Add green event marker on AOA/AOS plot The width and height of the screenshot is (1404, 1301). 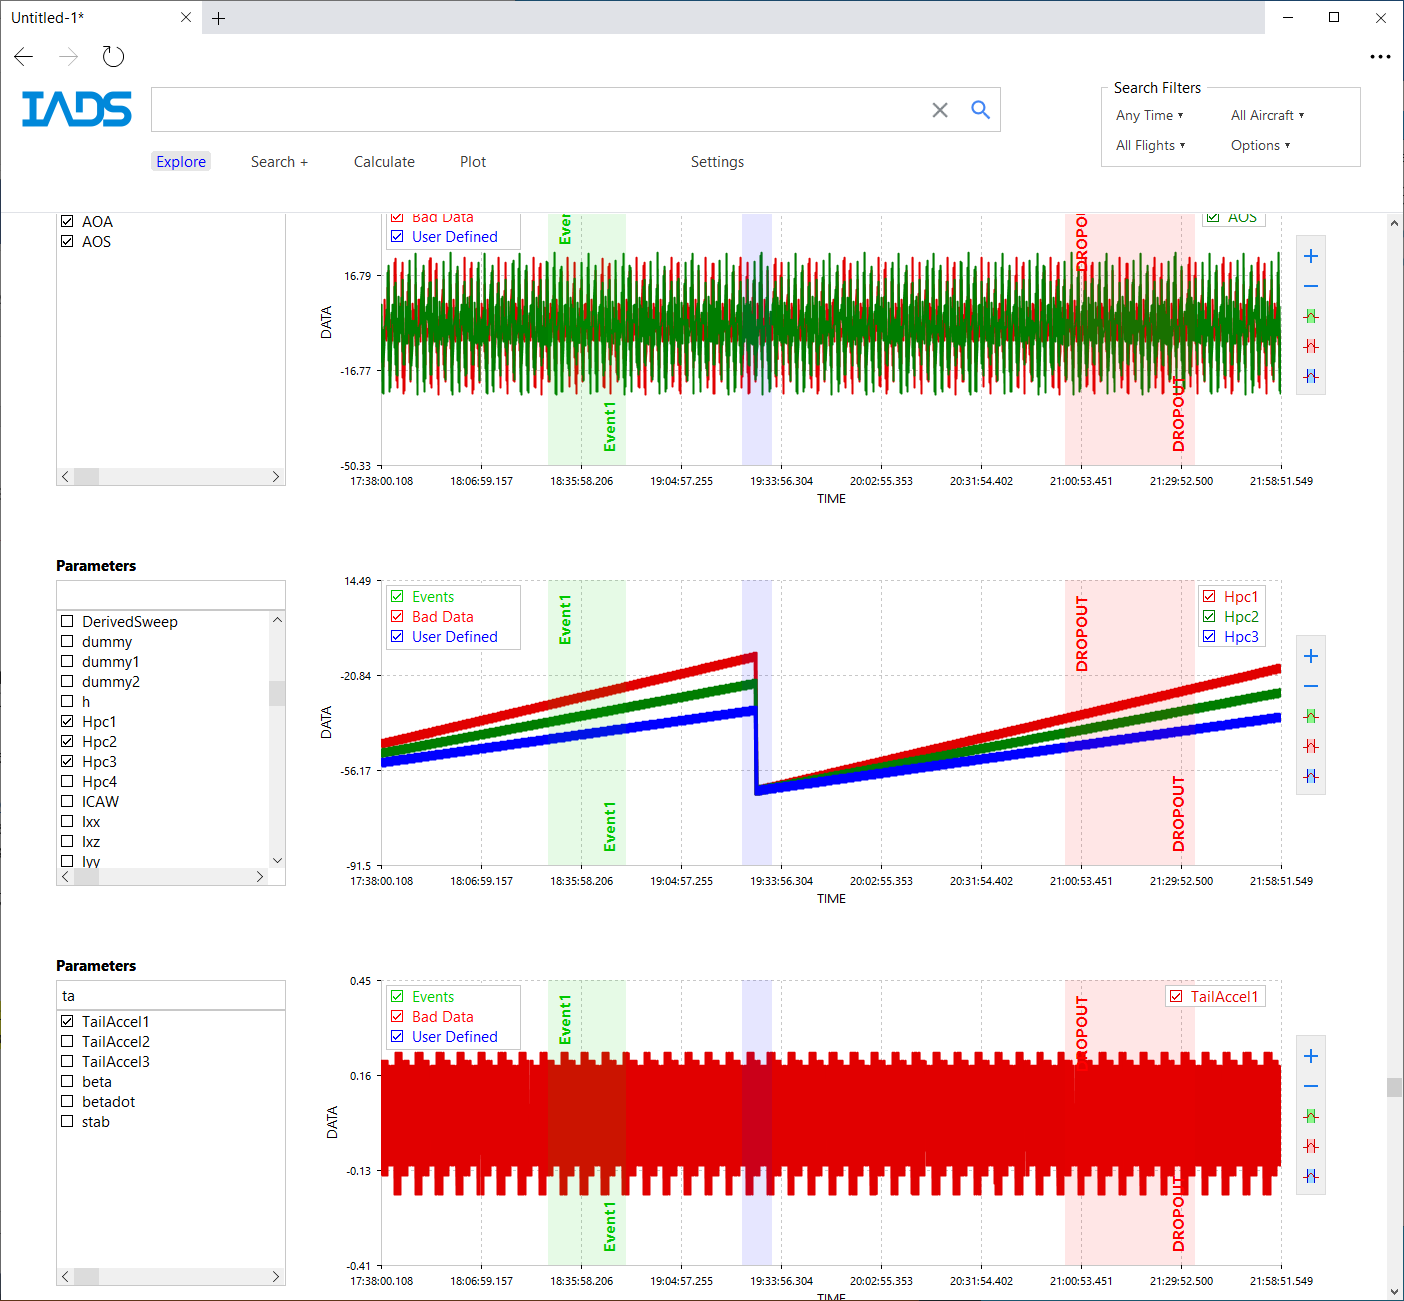(x=1311, y=316)
